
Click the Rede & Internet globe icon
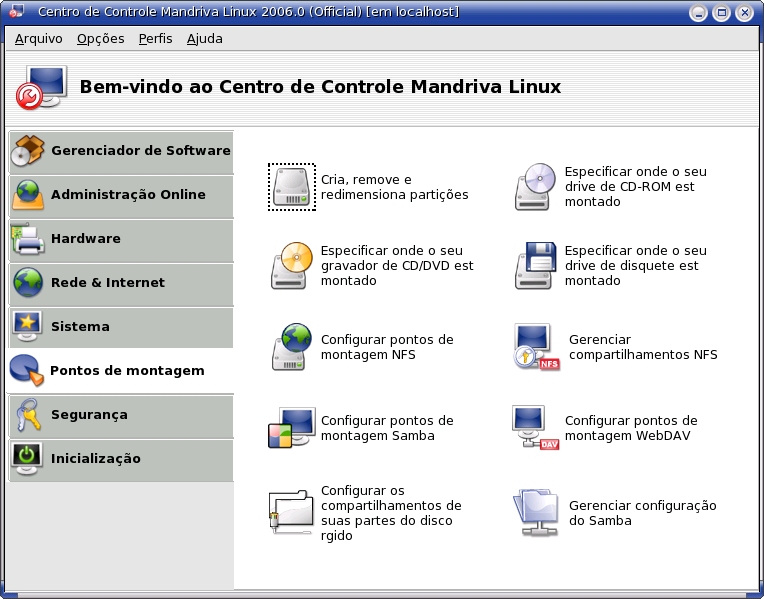[x=28, y=282]
